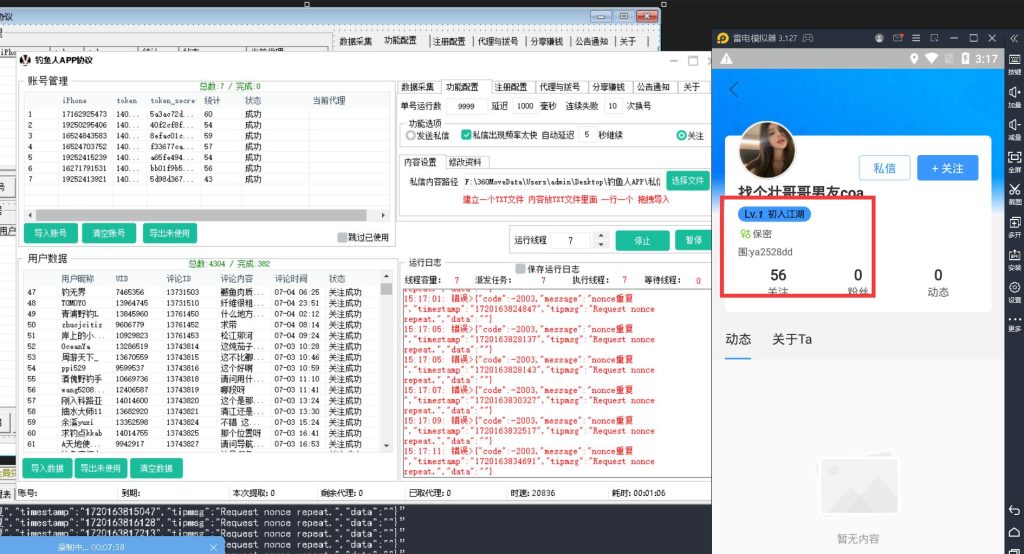The width and height of the screenshot is (1024, 554).
Task: Collapse the emulator sidebar with double chevron
Action: click(1014, 39)
